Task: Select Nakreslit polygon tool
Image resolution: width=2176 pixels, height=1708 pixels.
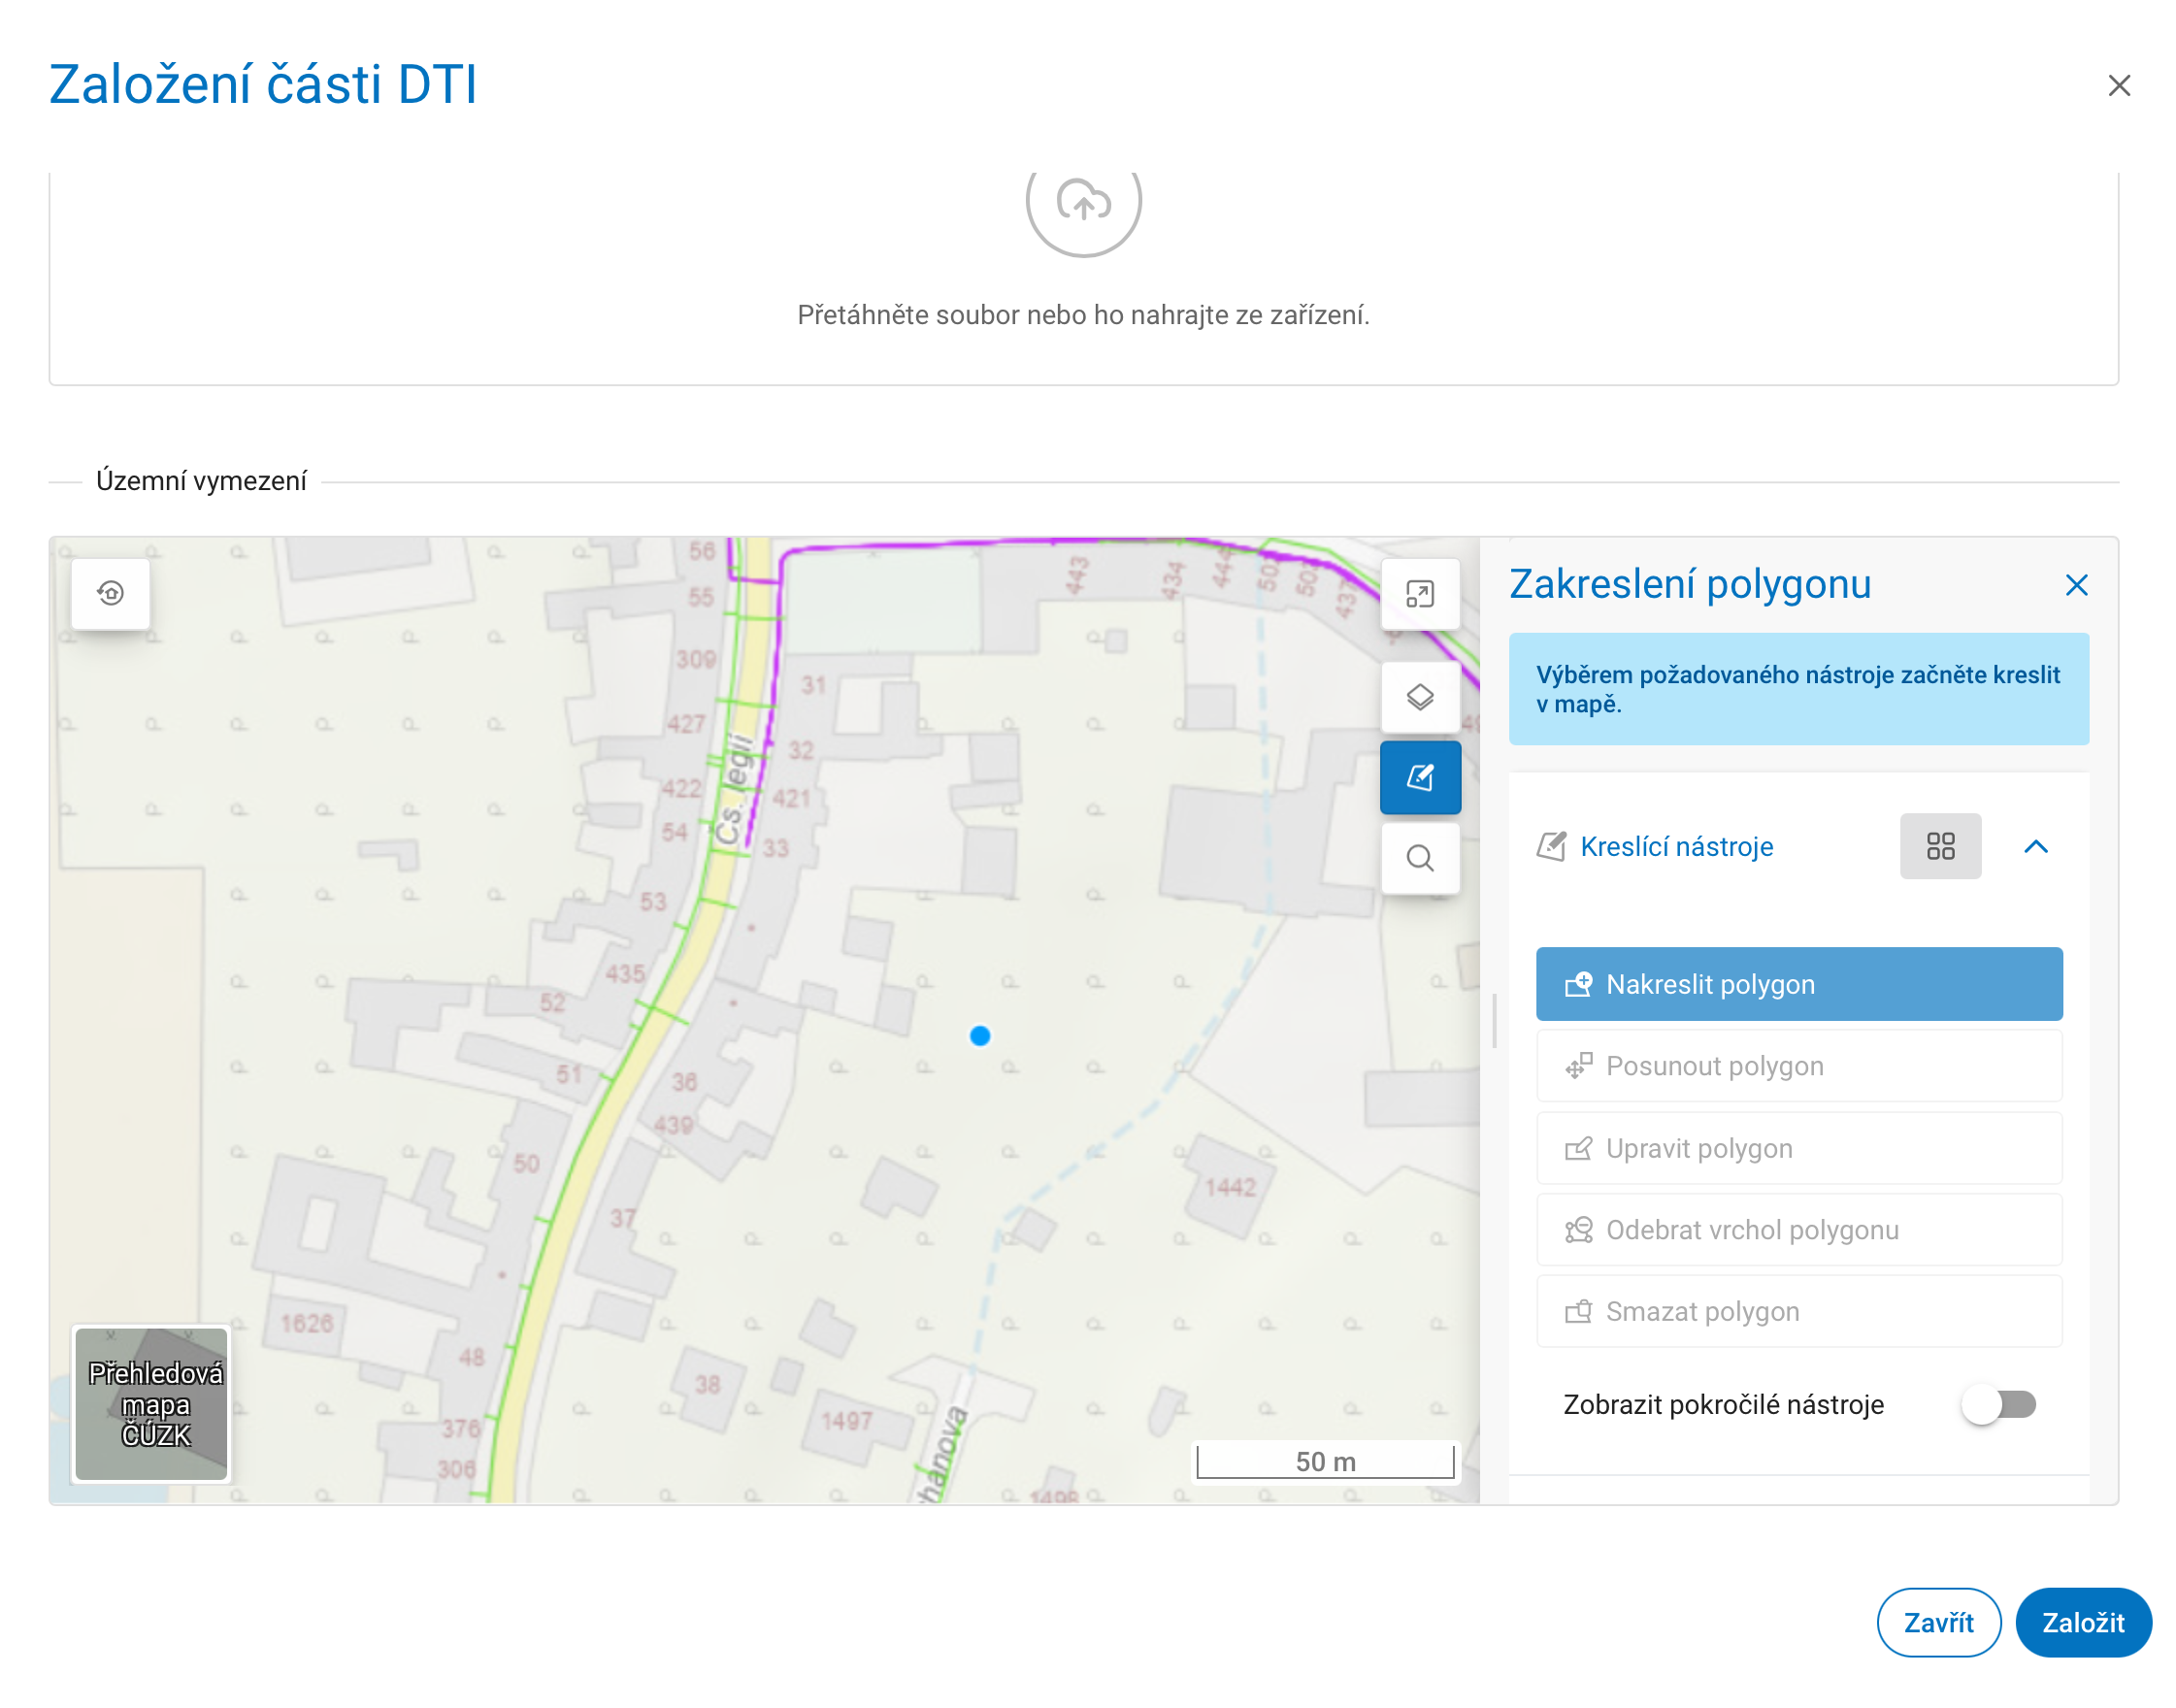Action: point(1799,984)
